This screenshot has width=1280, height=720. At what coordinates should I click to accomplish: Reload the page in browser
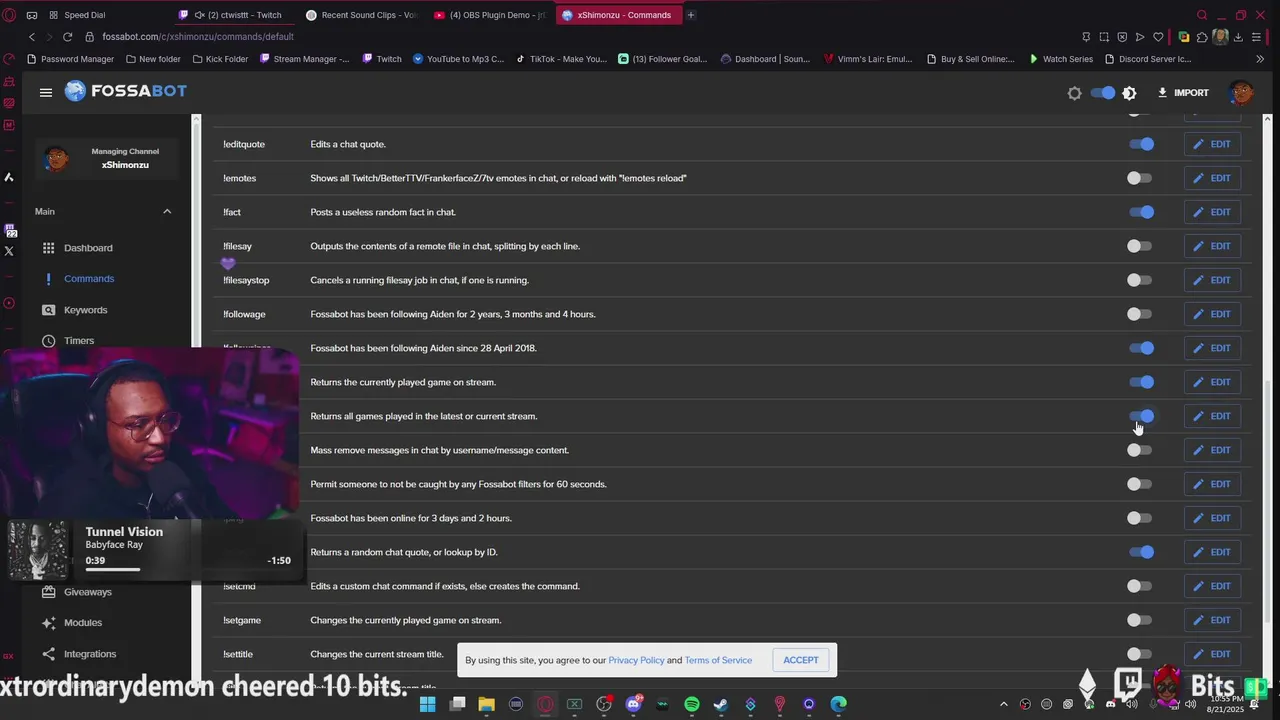point(67,37)
